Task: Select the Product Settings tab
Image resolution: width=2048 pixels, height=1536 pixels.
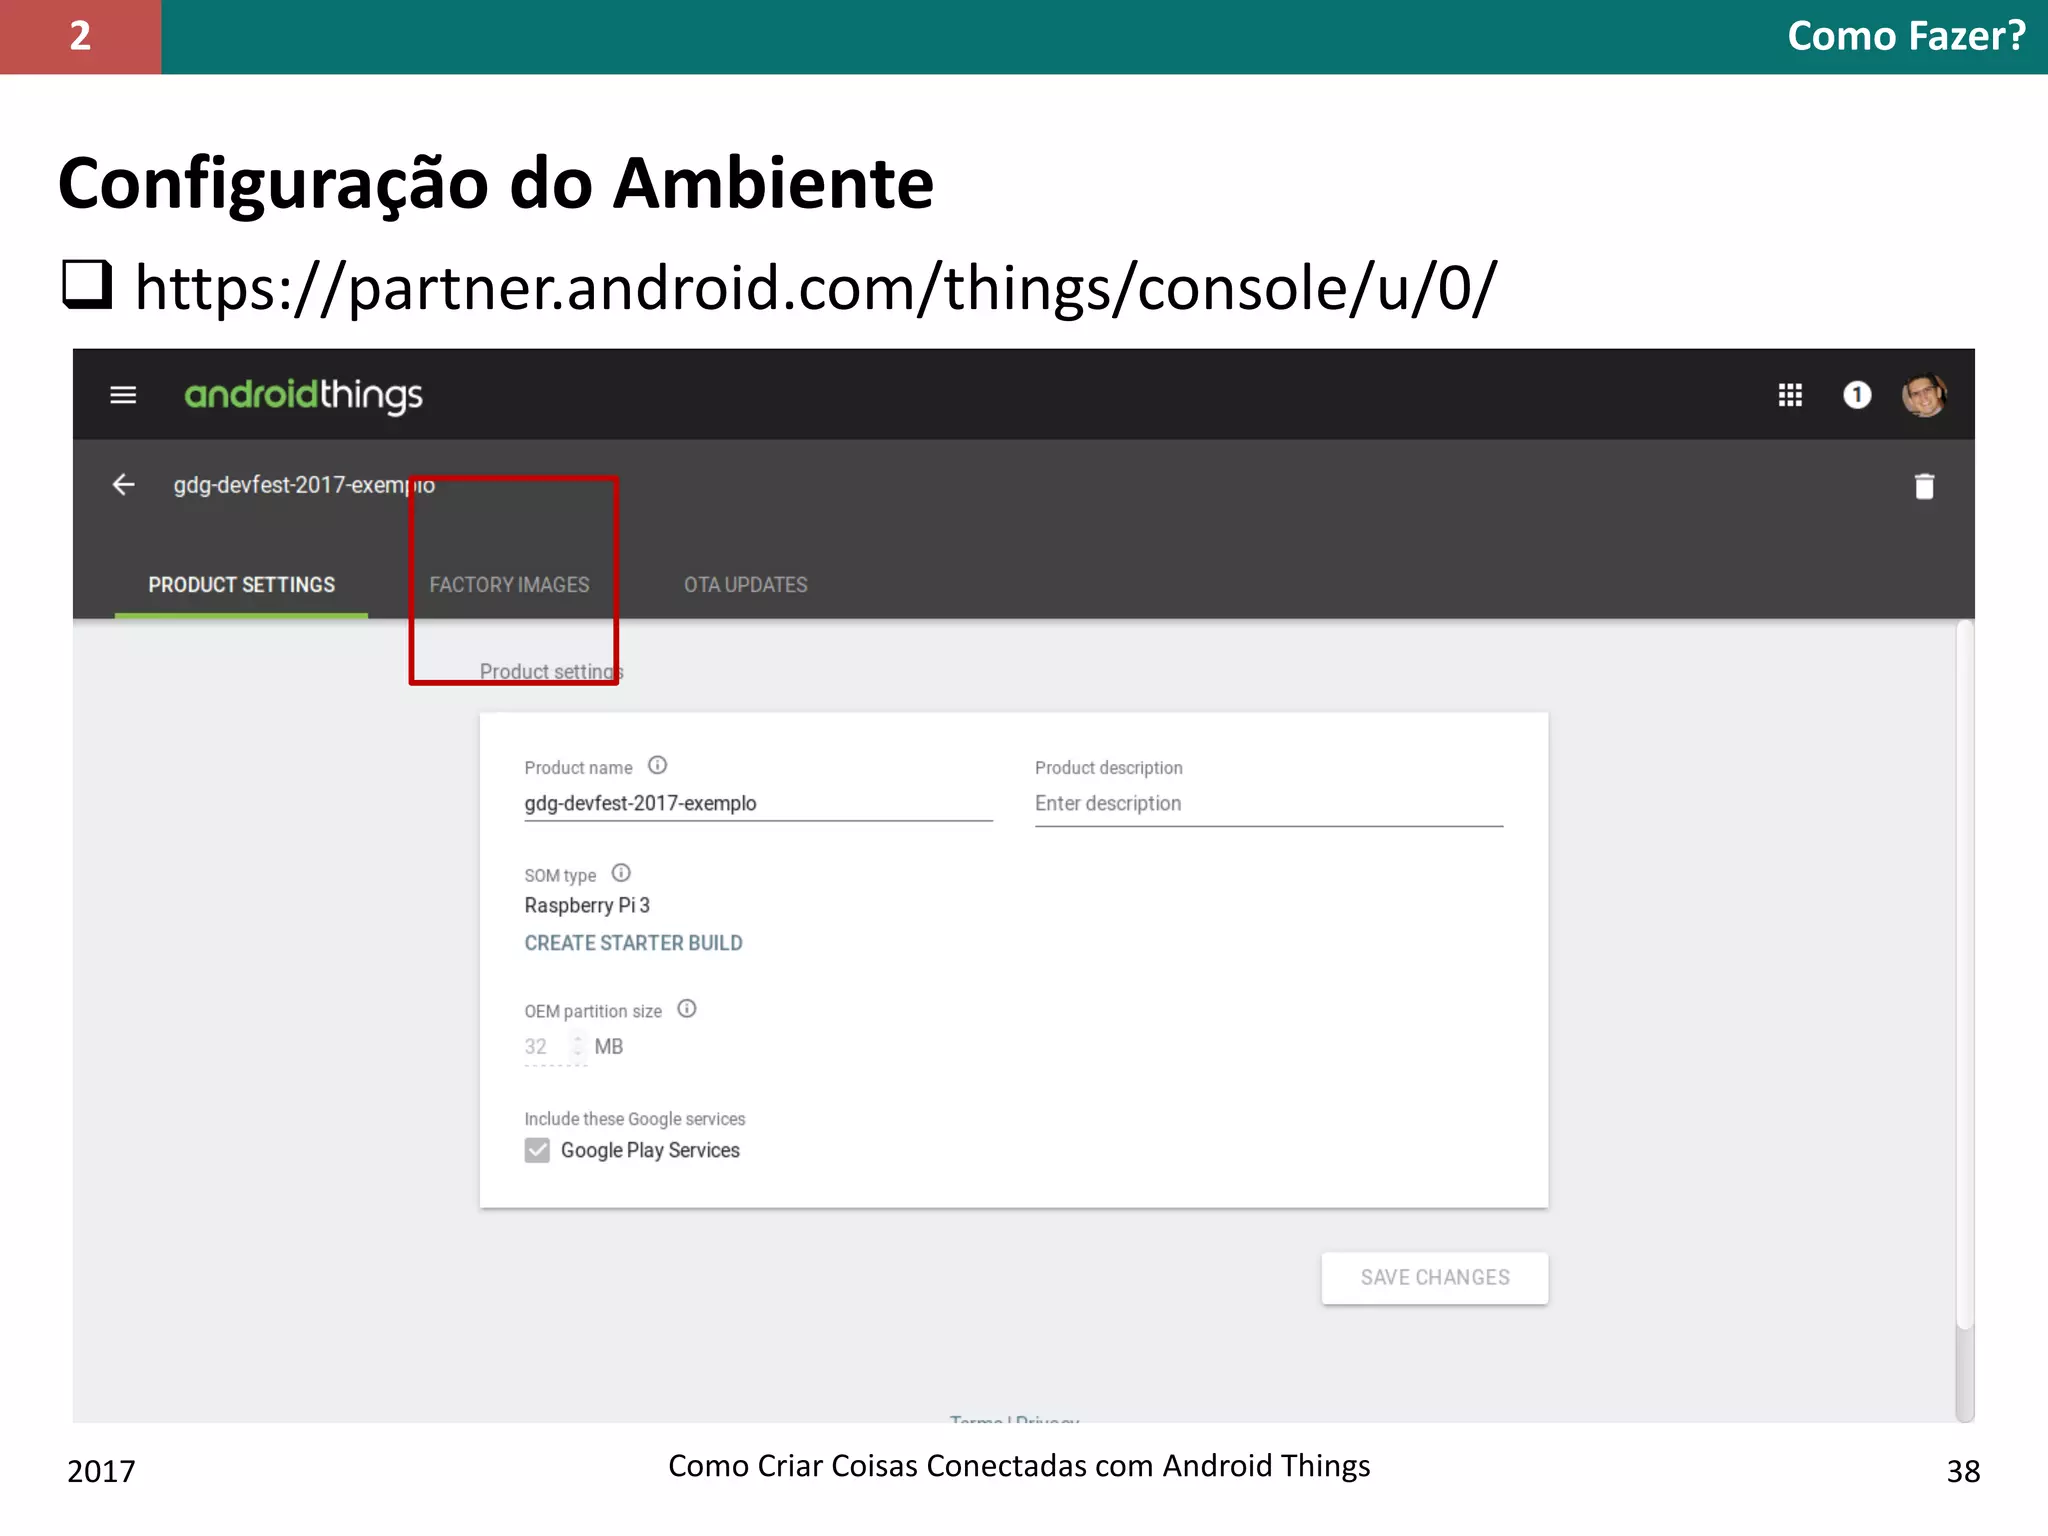Action: tap(241, 585)
